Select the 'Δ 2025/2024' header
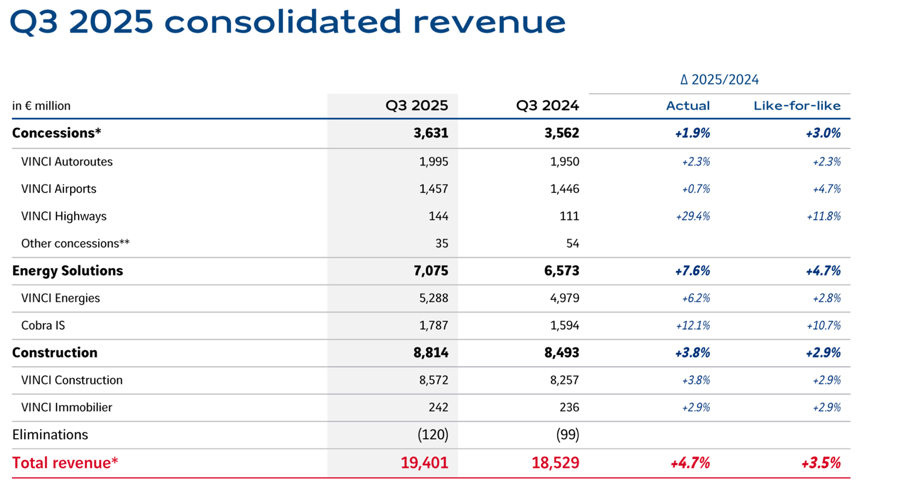The image size is (902, 490). (x=719, y=80)
